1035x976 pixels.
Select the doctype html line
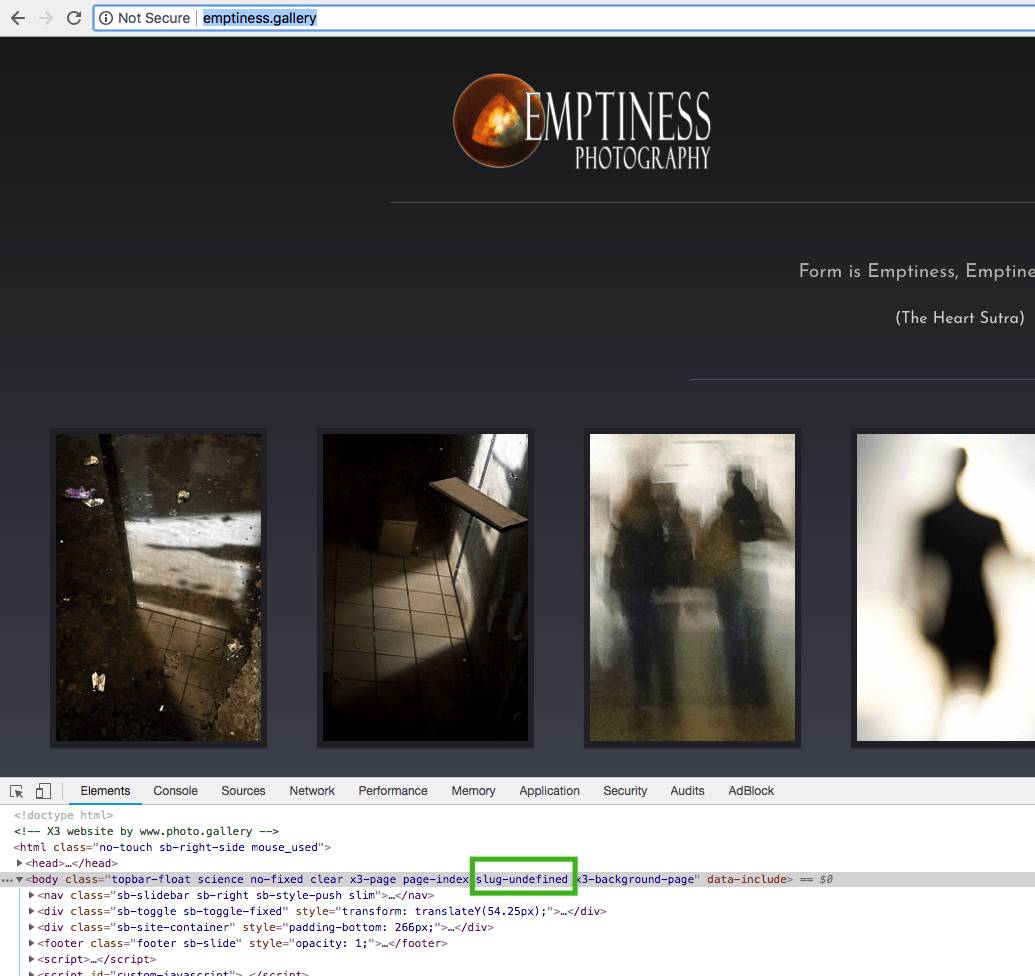(63, 815)
